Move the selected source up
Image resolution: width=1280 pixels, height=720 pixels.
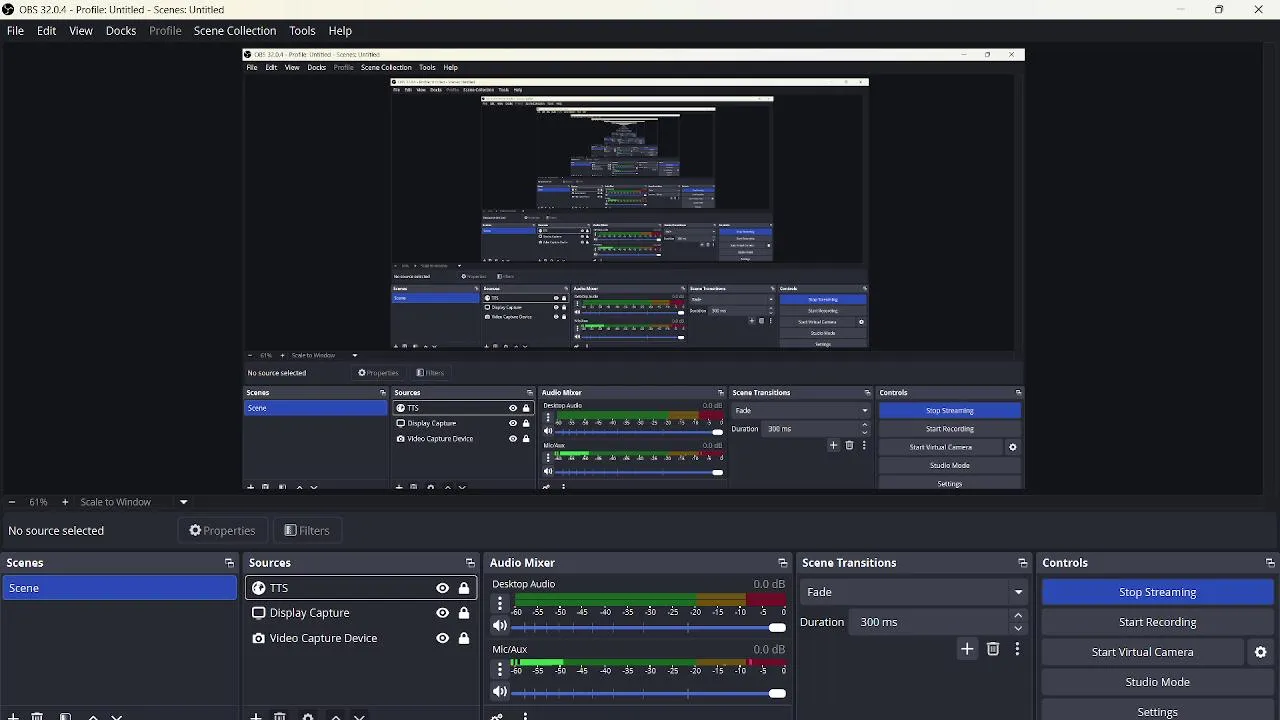point(336,716)
